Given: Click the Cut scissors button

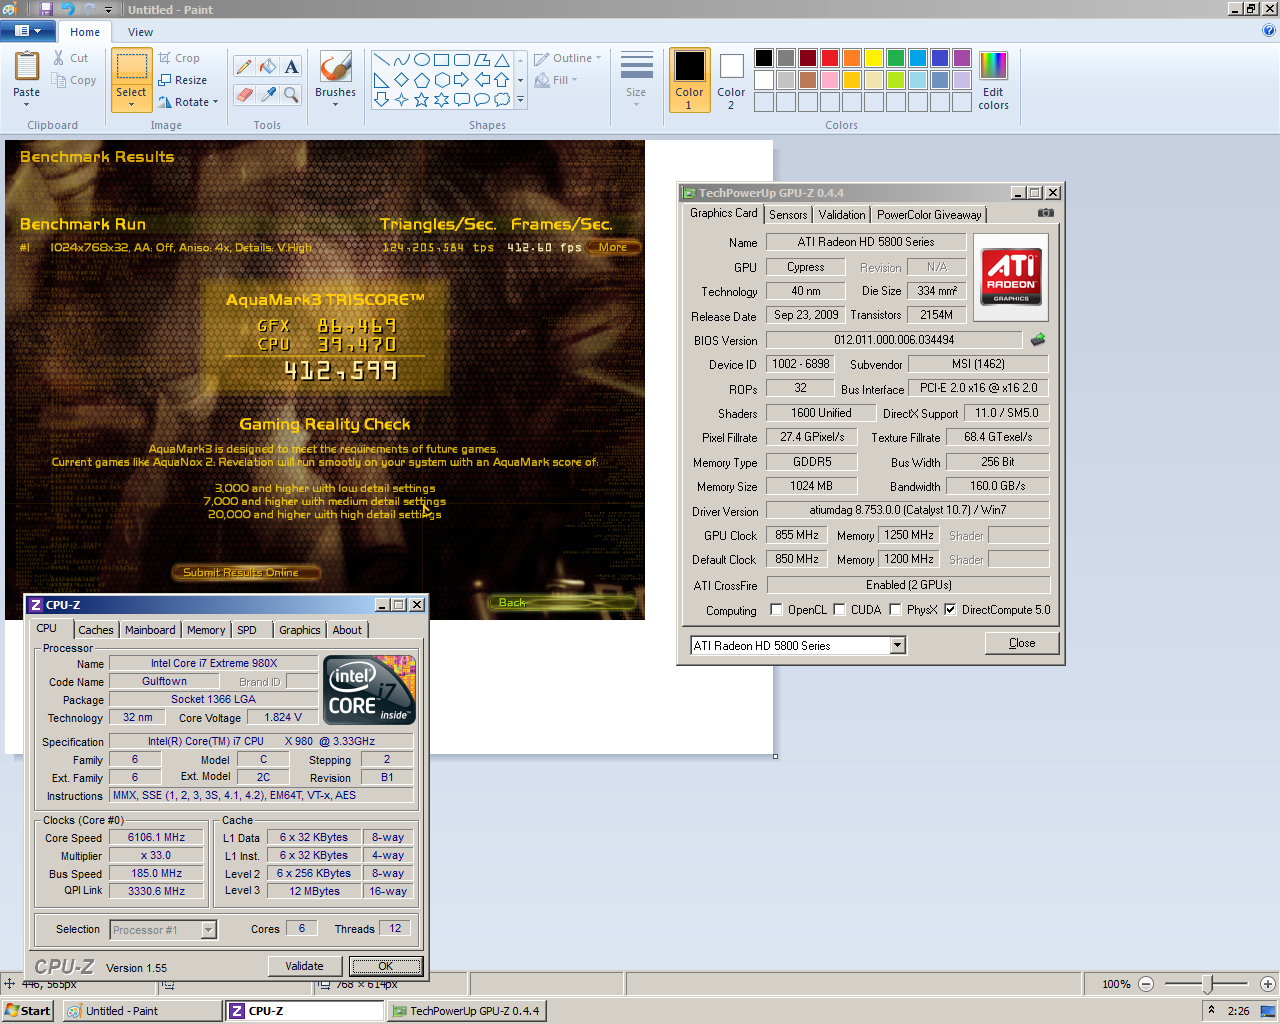Looking at the screenshot, I should 71,58.
